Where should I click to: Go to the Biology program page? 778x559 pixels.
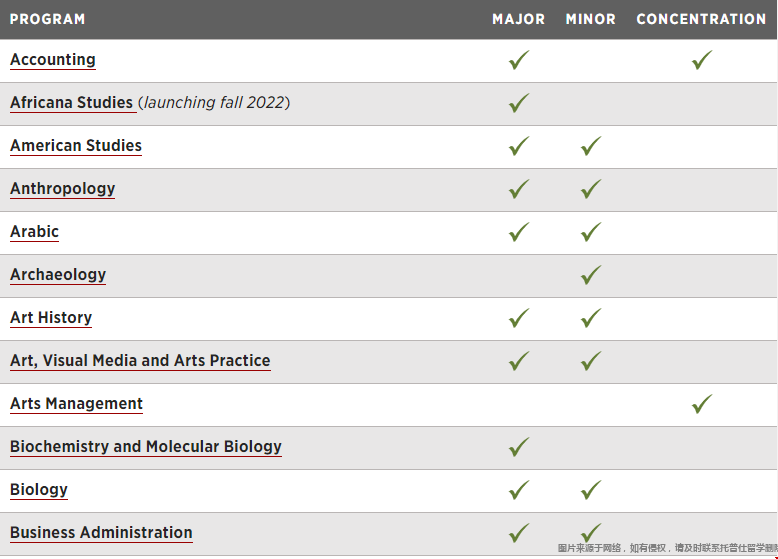pyautogui.click(x=39, y=490)
